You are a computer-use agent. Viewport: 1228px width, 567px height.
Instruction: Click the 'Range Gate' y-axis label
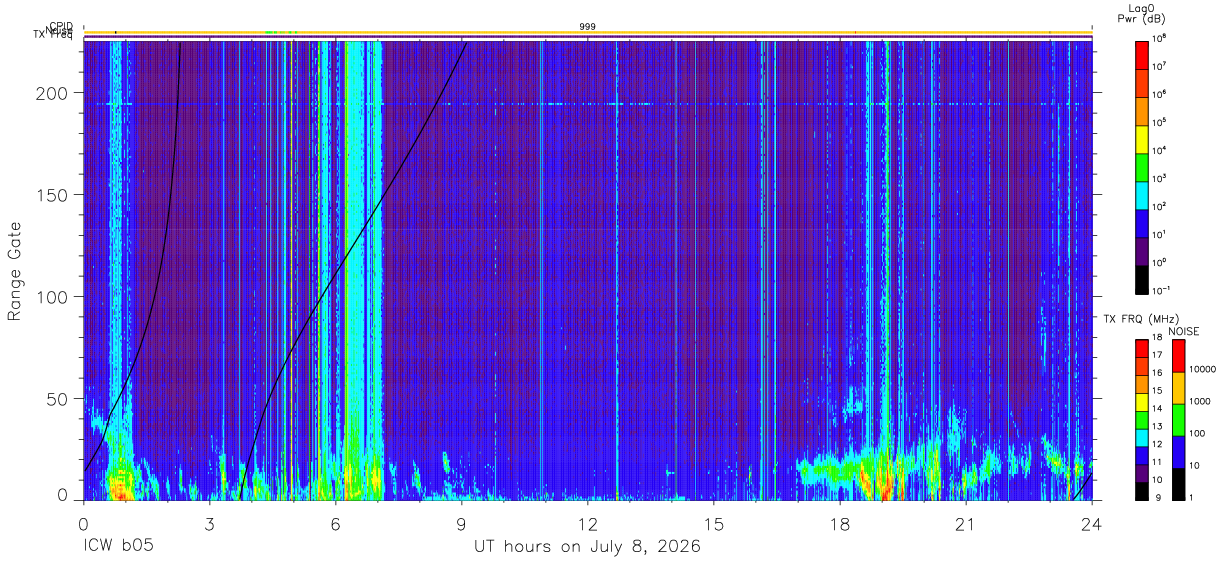pyautogui.click(x=15, y=271)
